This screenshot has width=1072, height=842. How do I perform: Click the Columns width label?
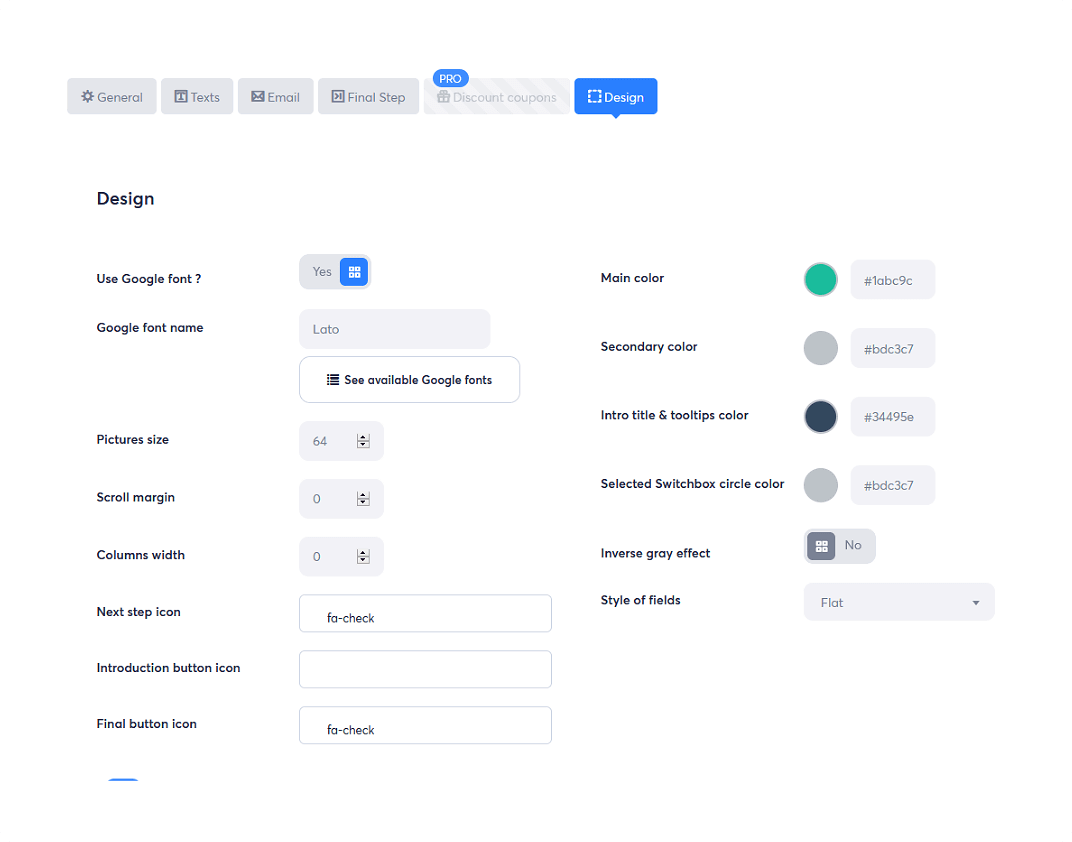(140, 555)
